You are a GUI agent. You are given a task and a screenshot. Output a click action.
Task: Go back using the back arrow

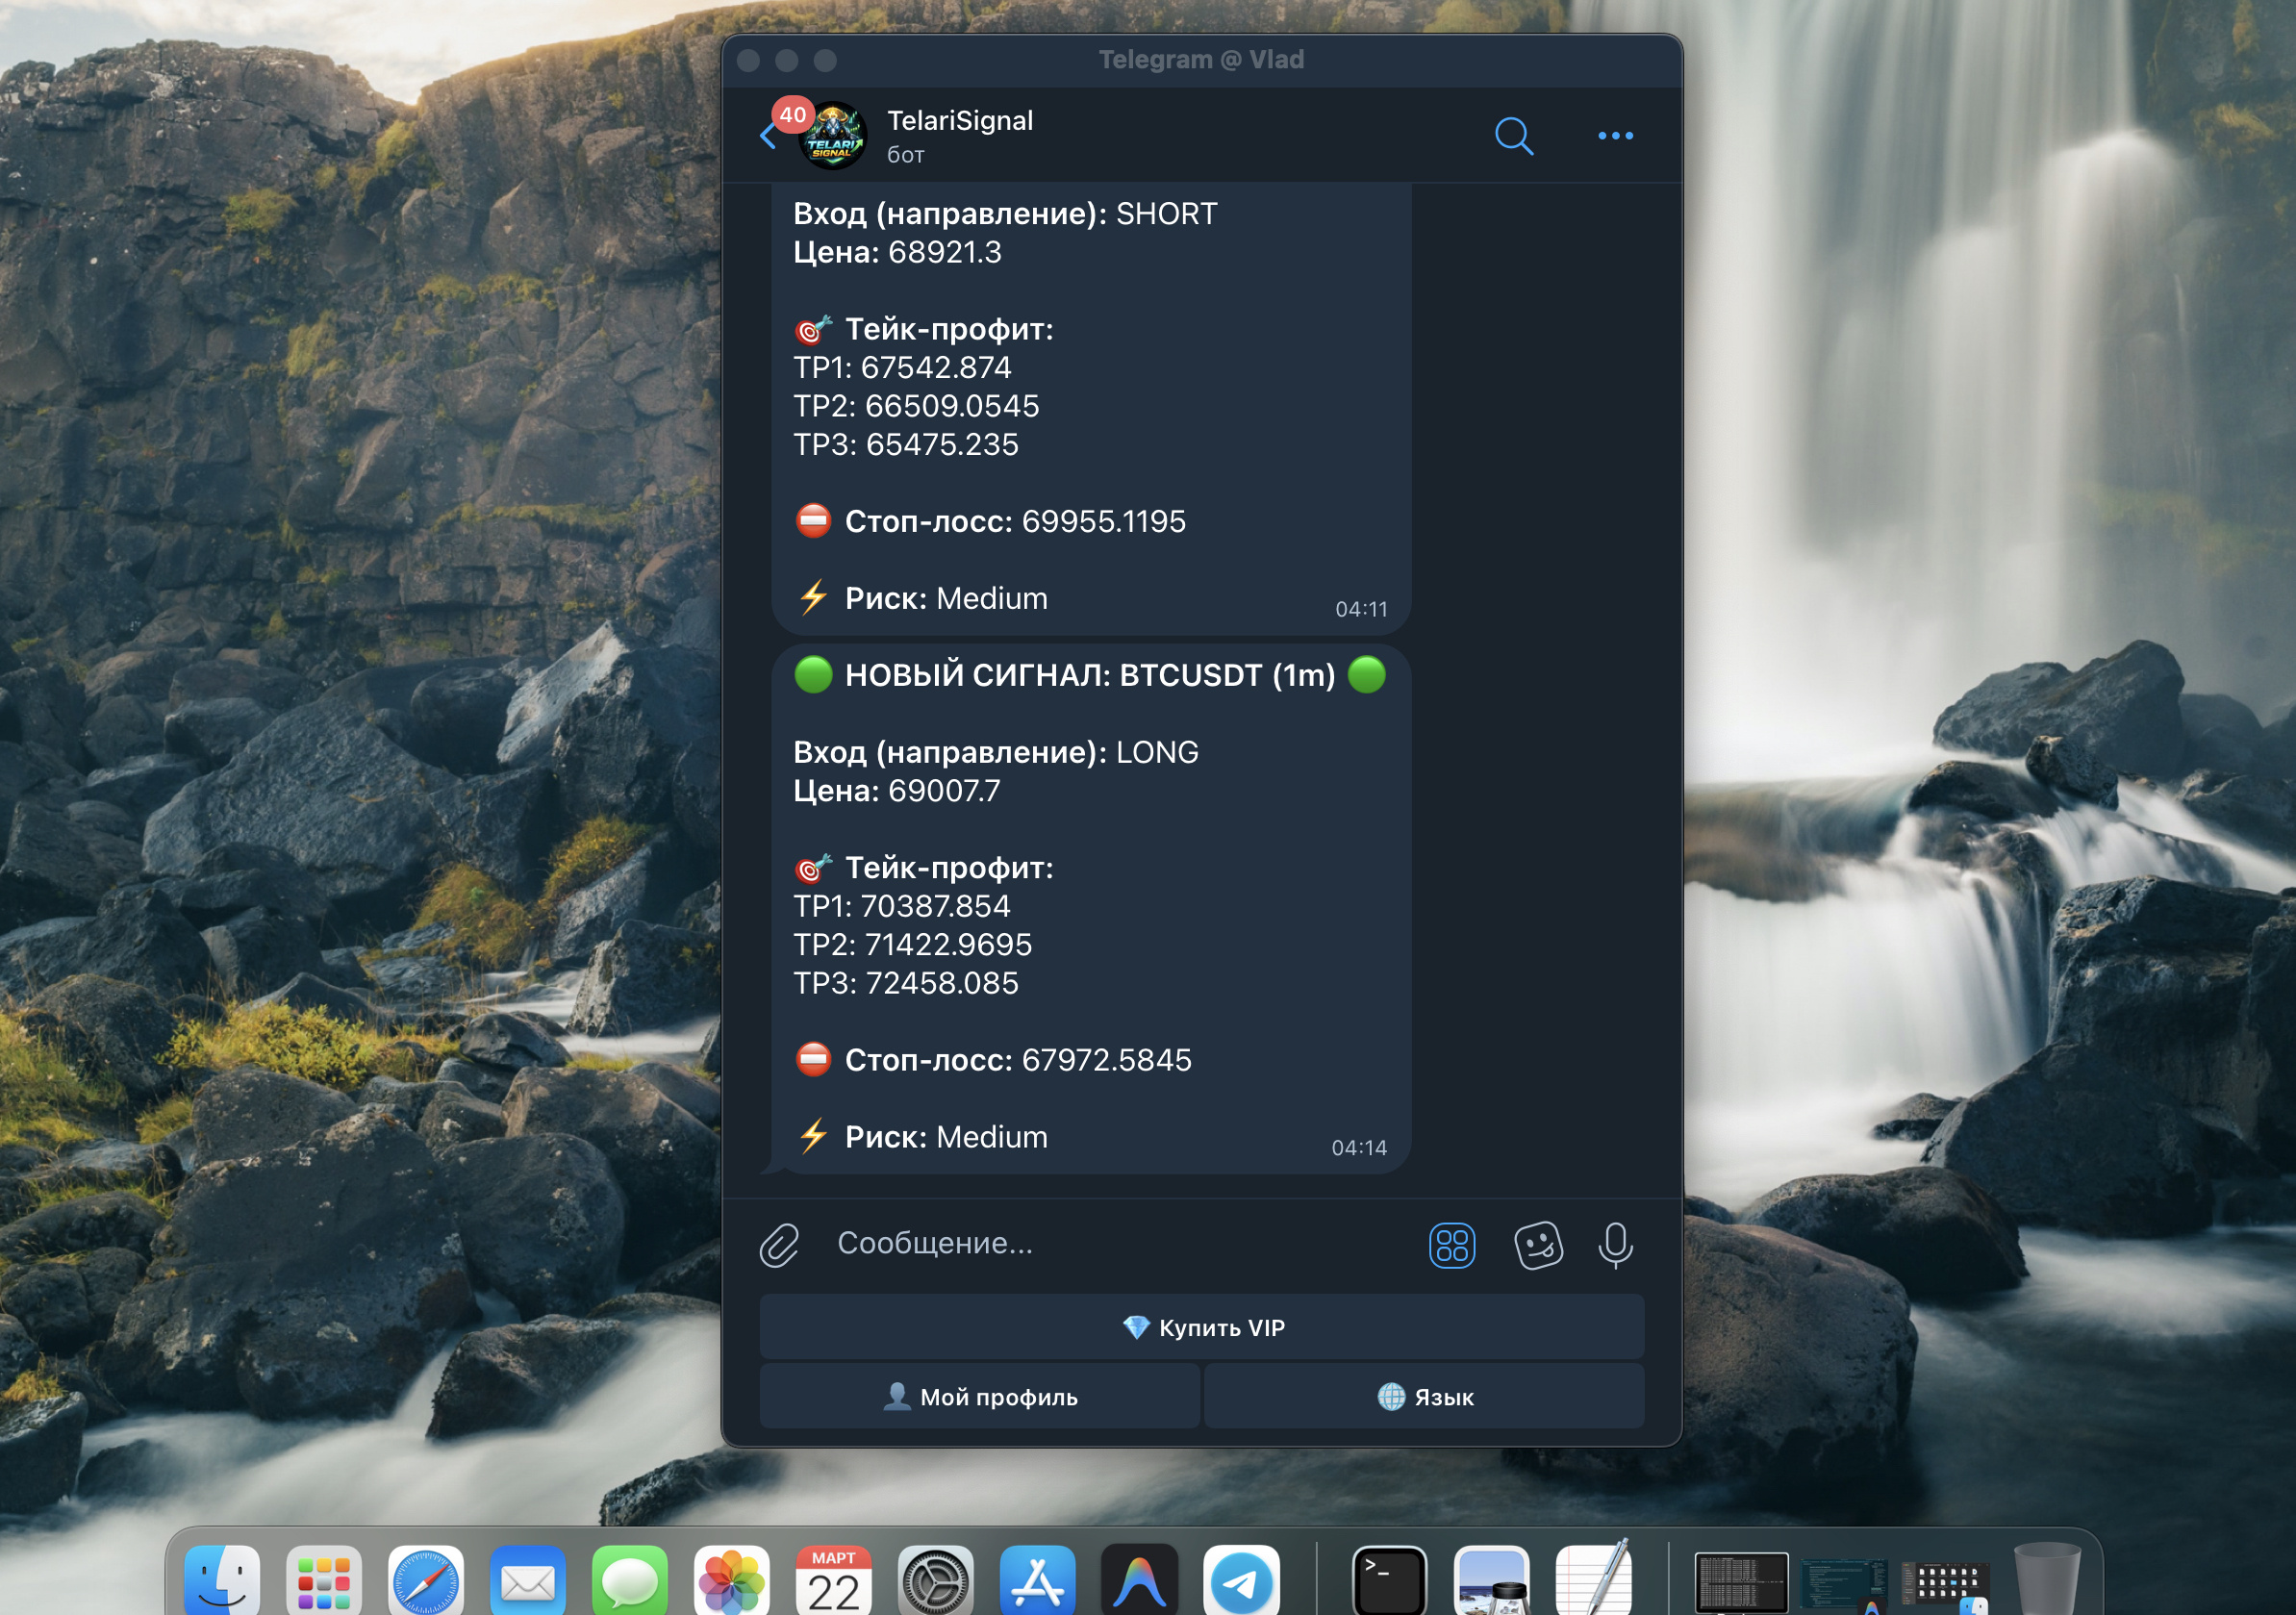768,137
